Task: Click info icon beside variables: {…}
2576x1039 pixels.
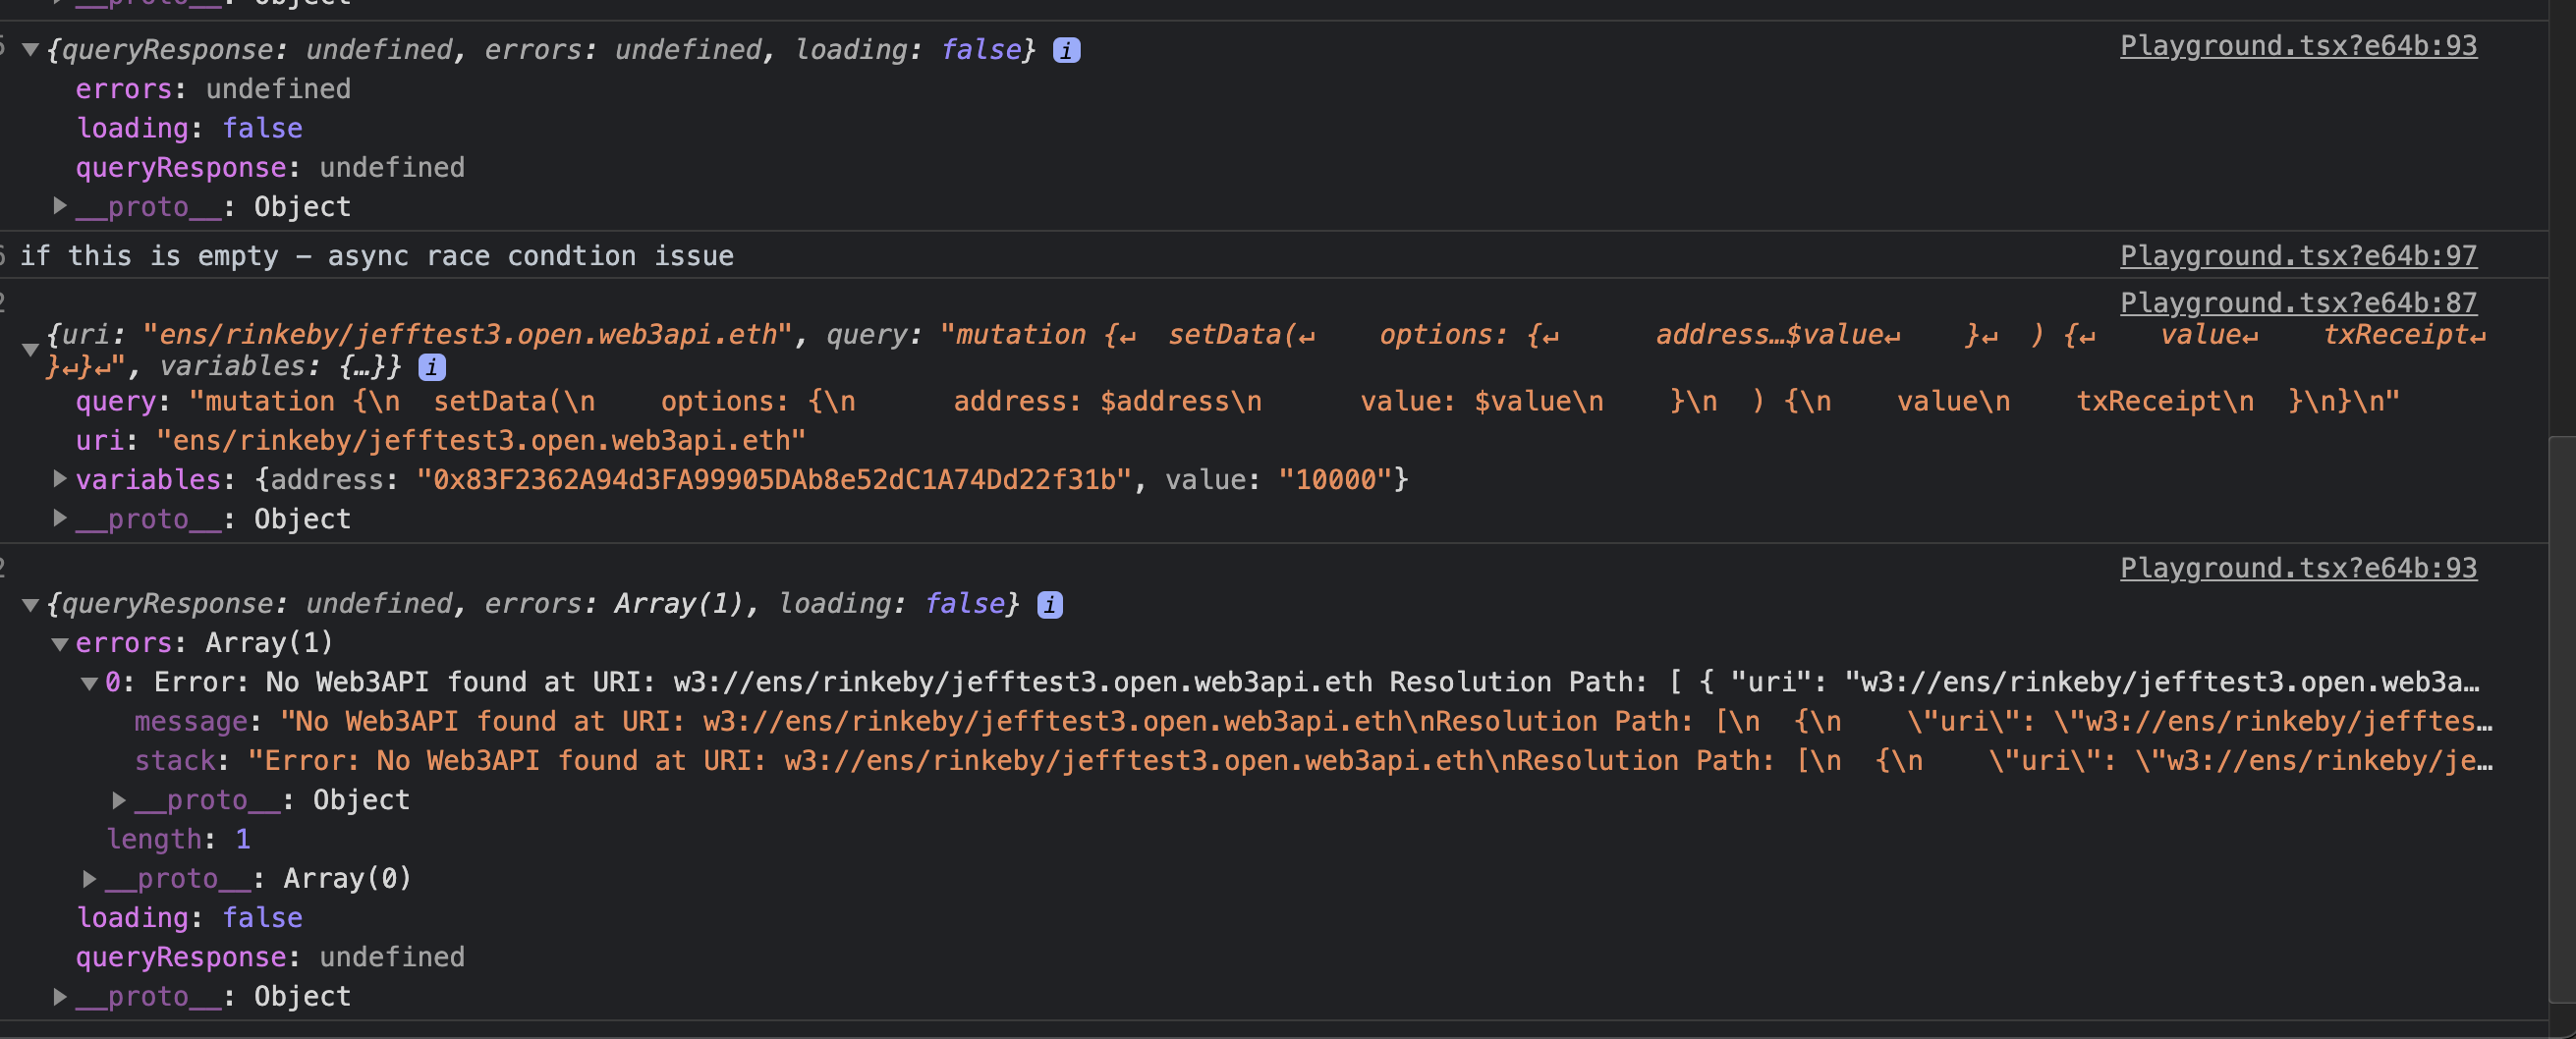Action: point(431,367)
